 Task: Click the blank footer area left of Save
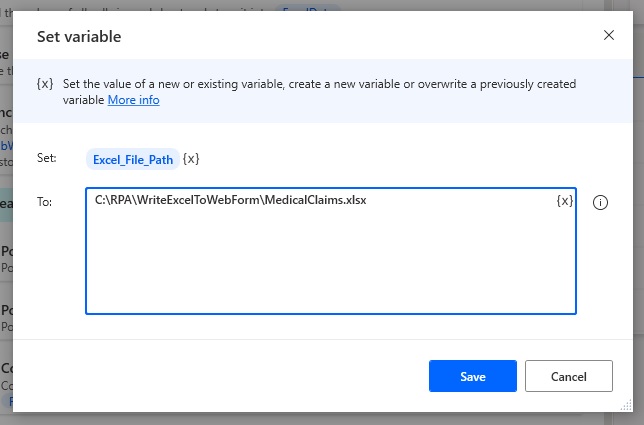[222, 376]
